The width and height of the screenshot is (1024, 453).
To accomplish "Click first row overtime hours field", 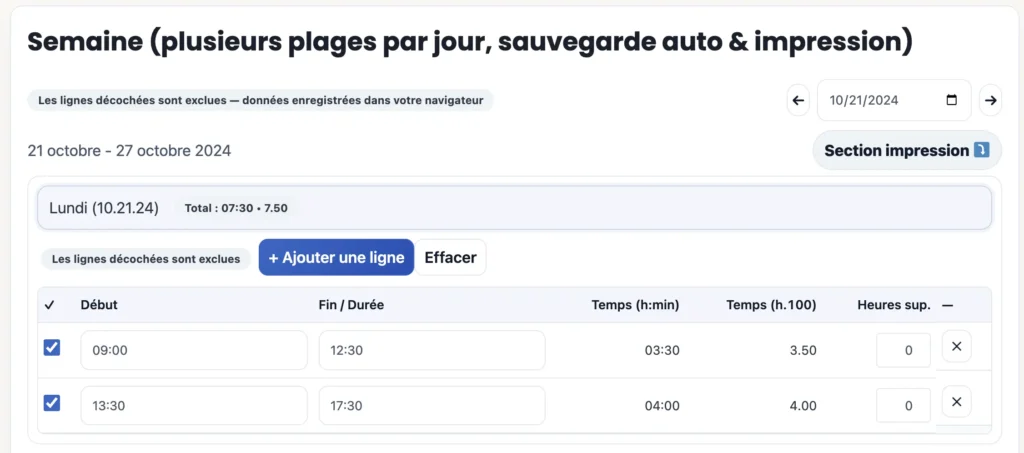I will pyautogui.click(x=904, y=350).
